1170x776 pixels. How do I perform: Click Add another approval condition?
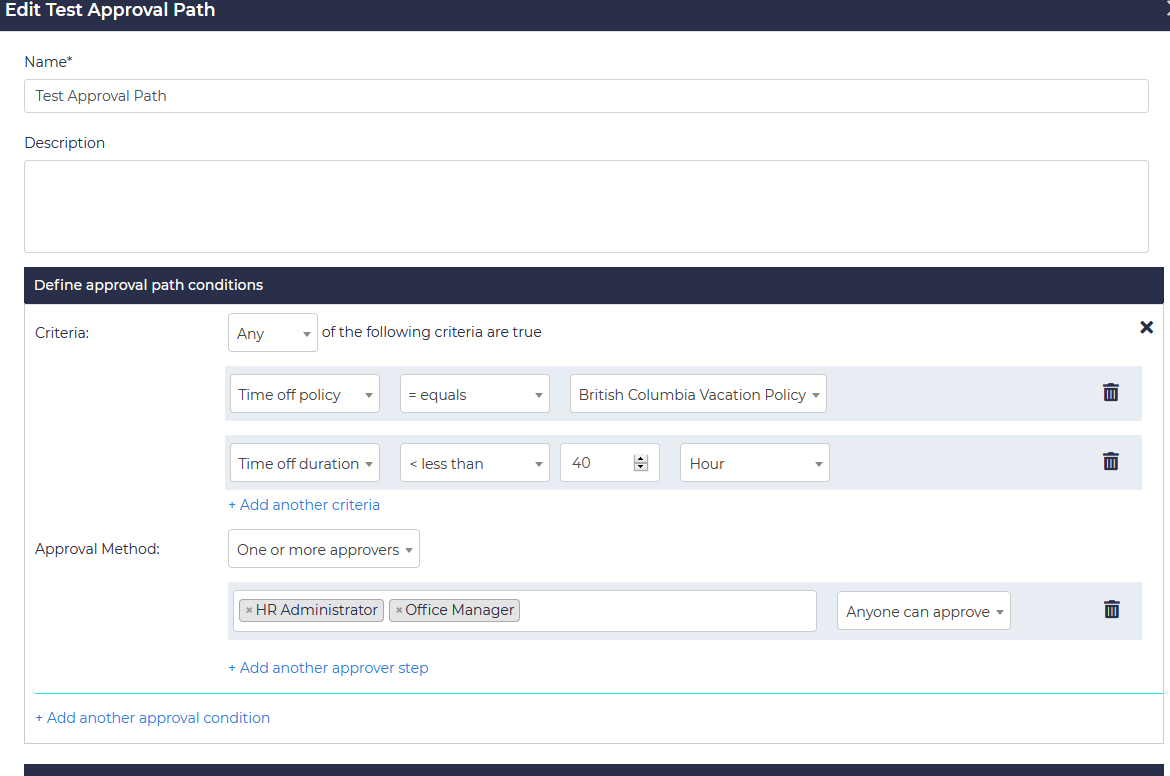coord(152,717)
